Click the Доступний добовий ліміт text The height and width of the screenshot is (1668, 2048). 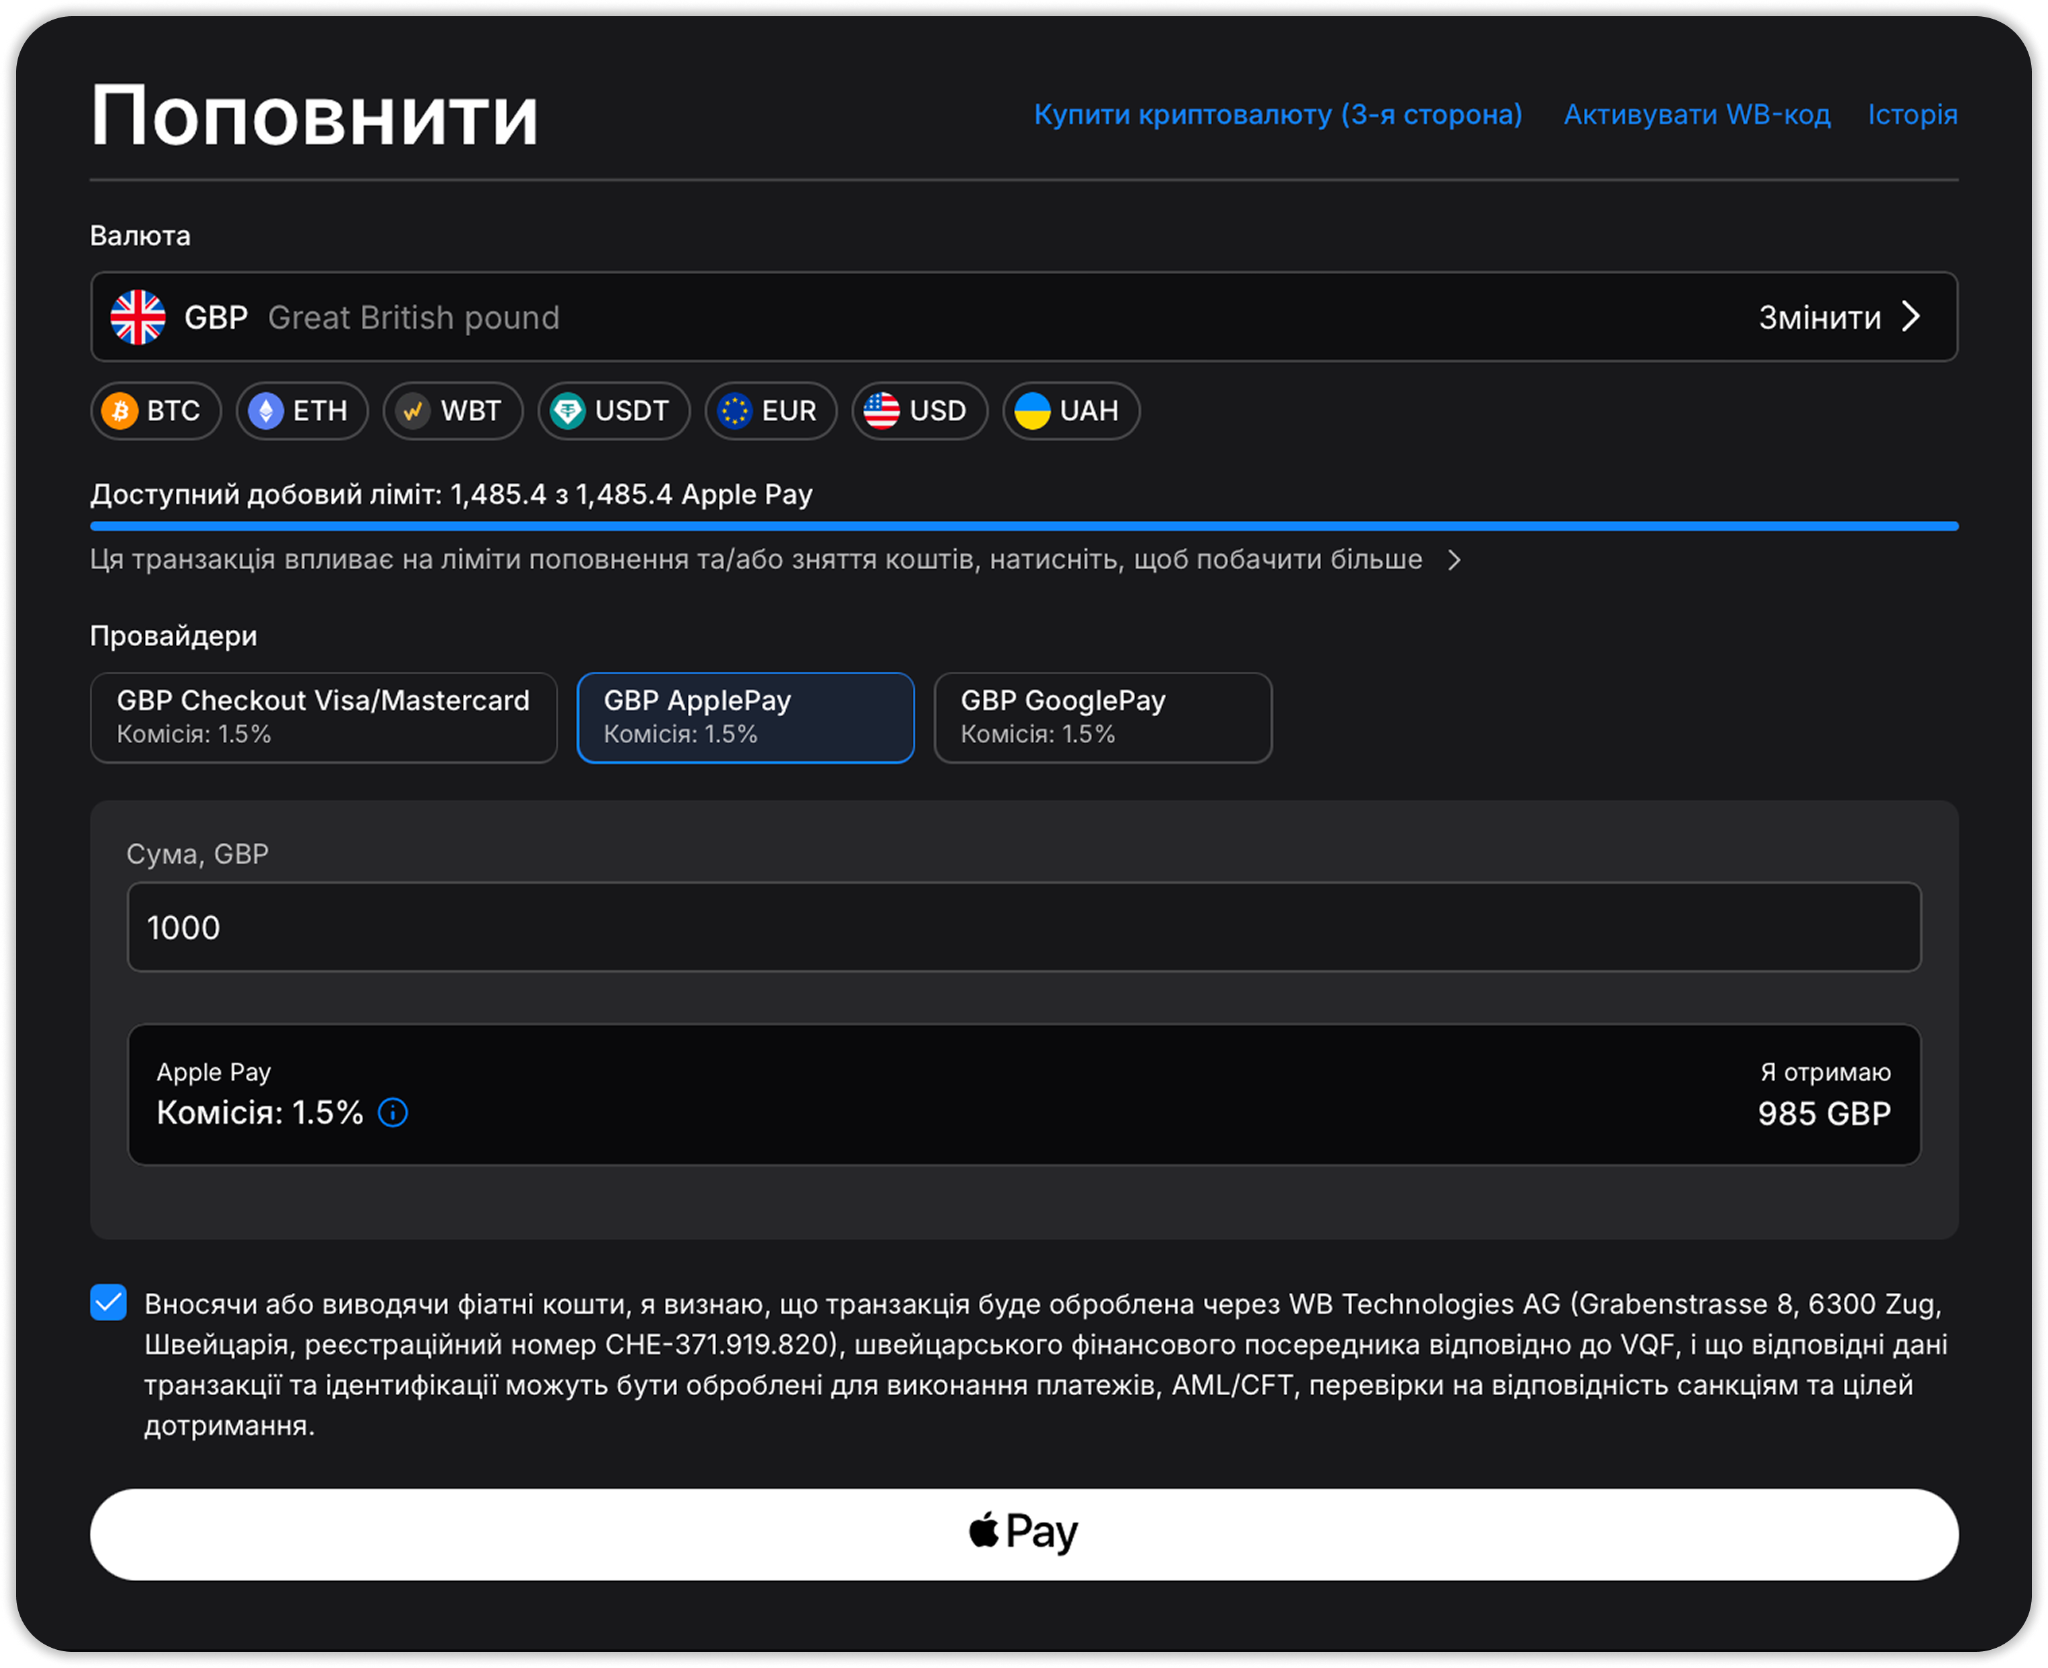[451, 495]
